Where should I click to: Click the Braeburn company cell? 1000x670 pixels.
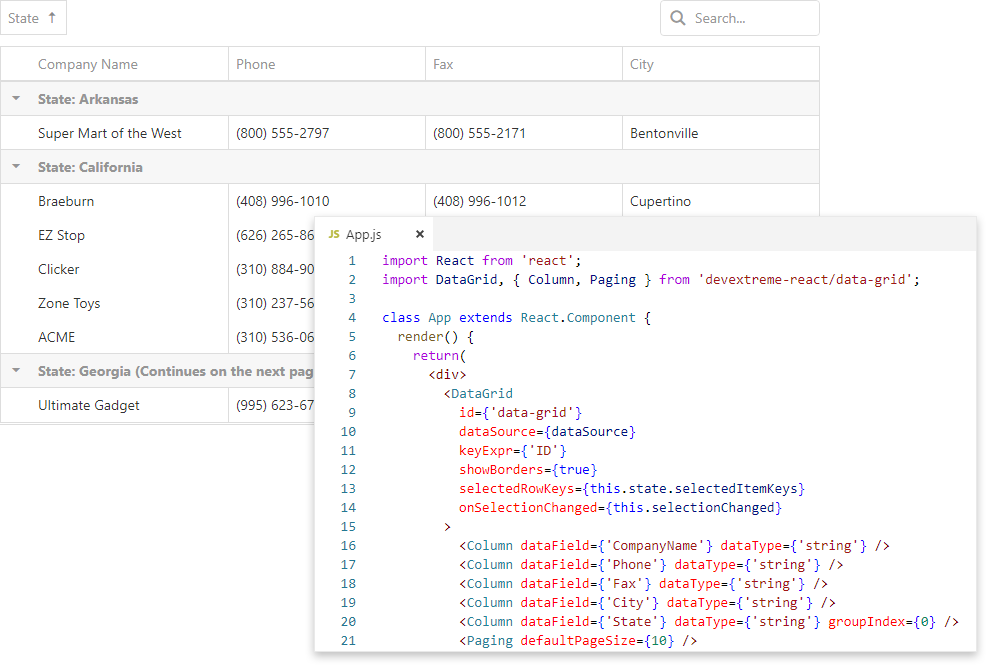66,201
